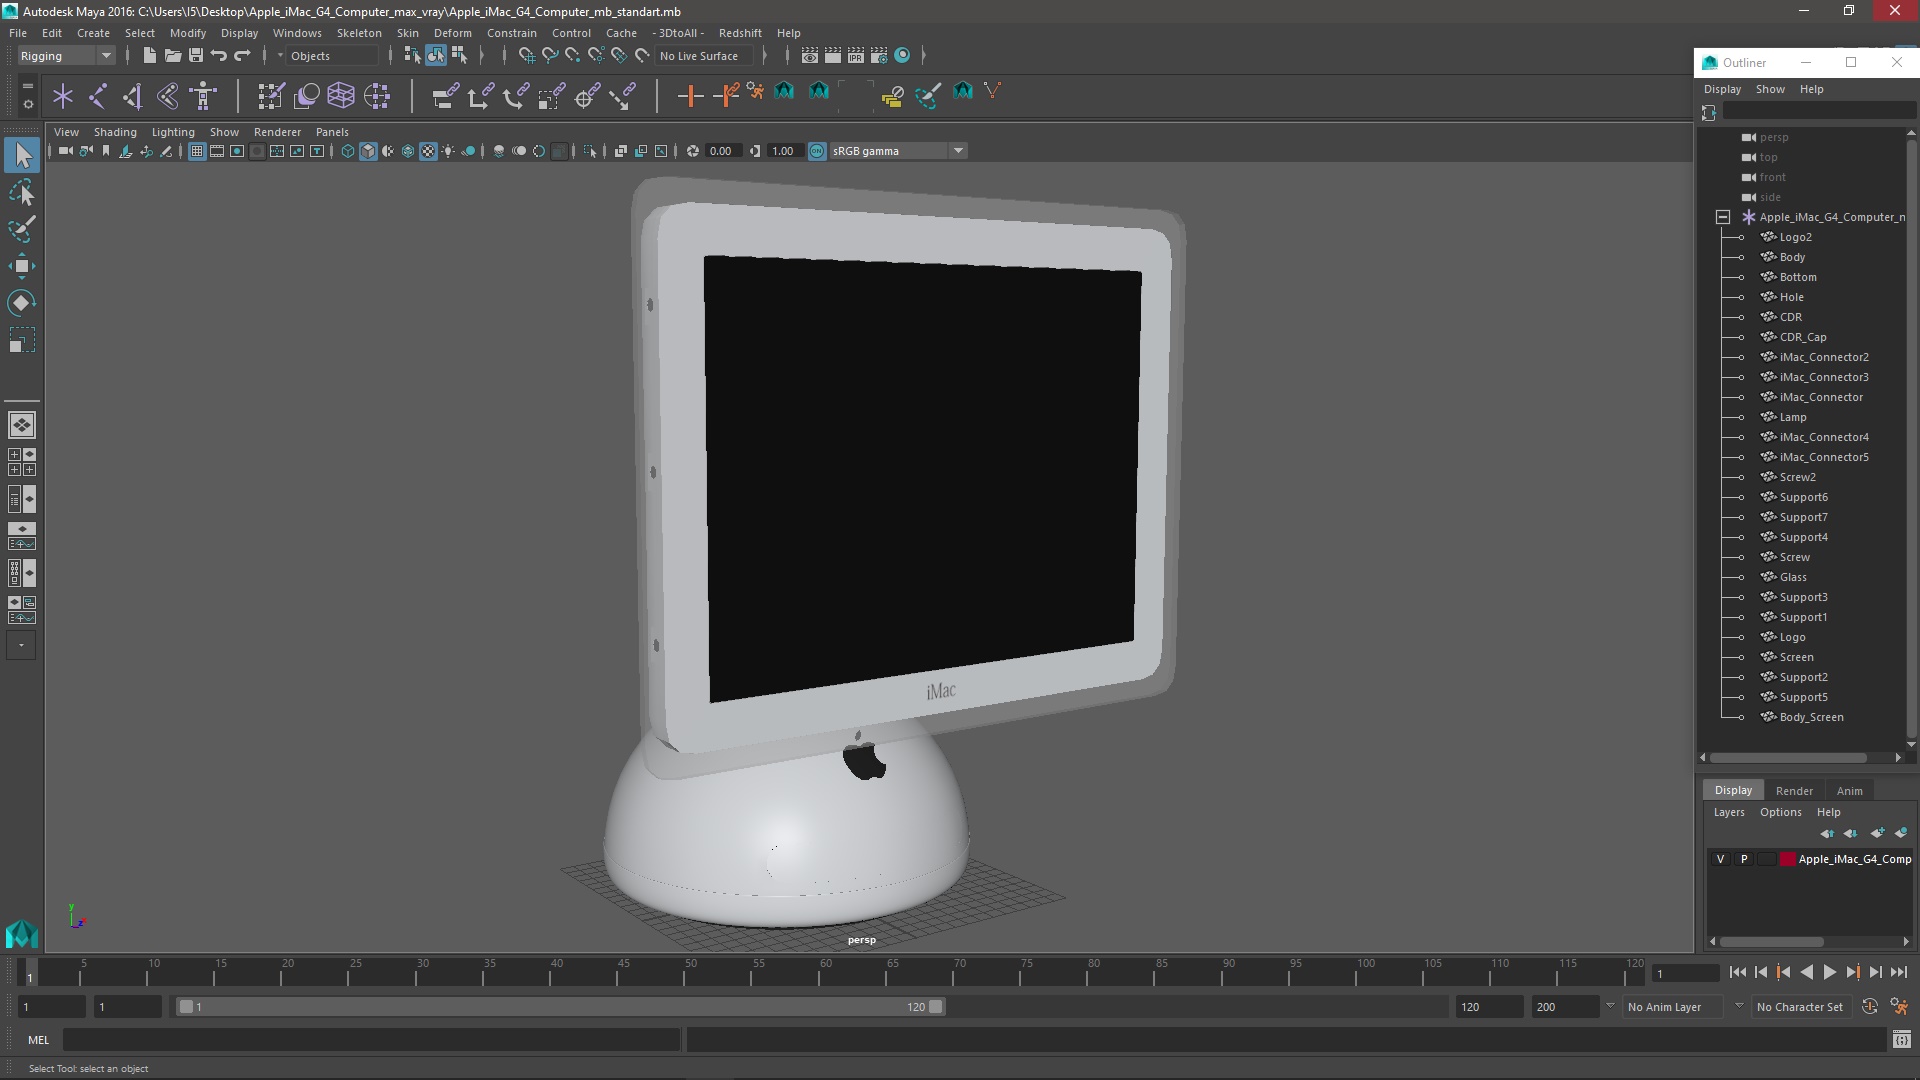Switch to the Anim layer tab

point(1849,791)
